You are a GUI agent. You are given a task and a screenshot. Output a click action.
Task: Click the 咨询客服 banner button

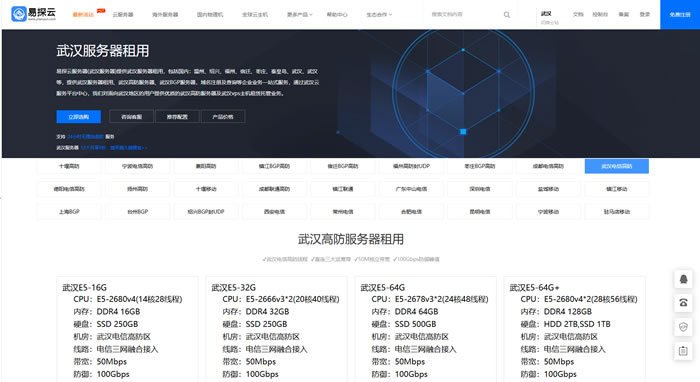(132, 117)
